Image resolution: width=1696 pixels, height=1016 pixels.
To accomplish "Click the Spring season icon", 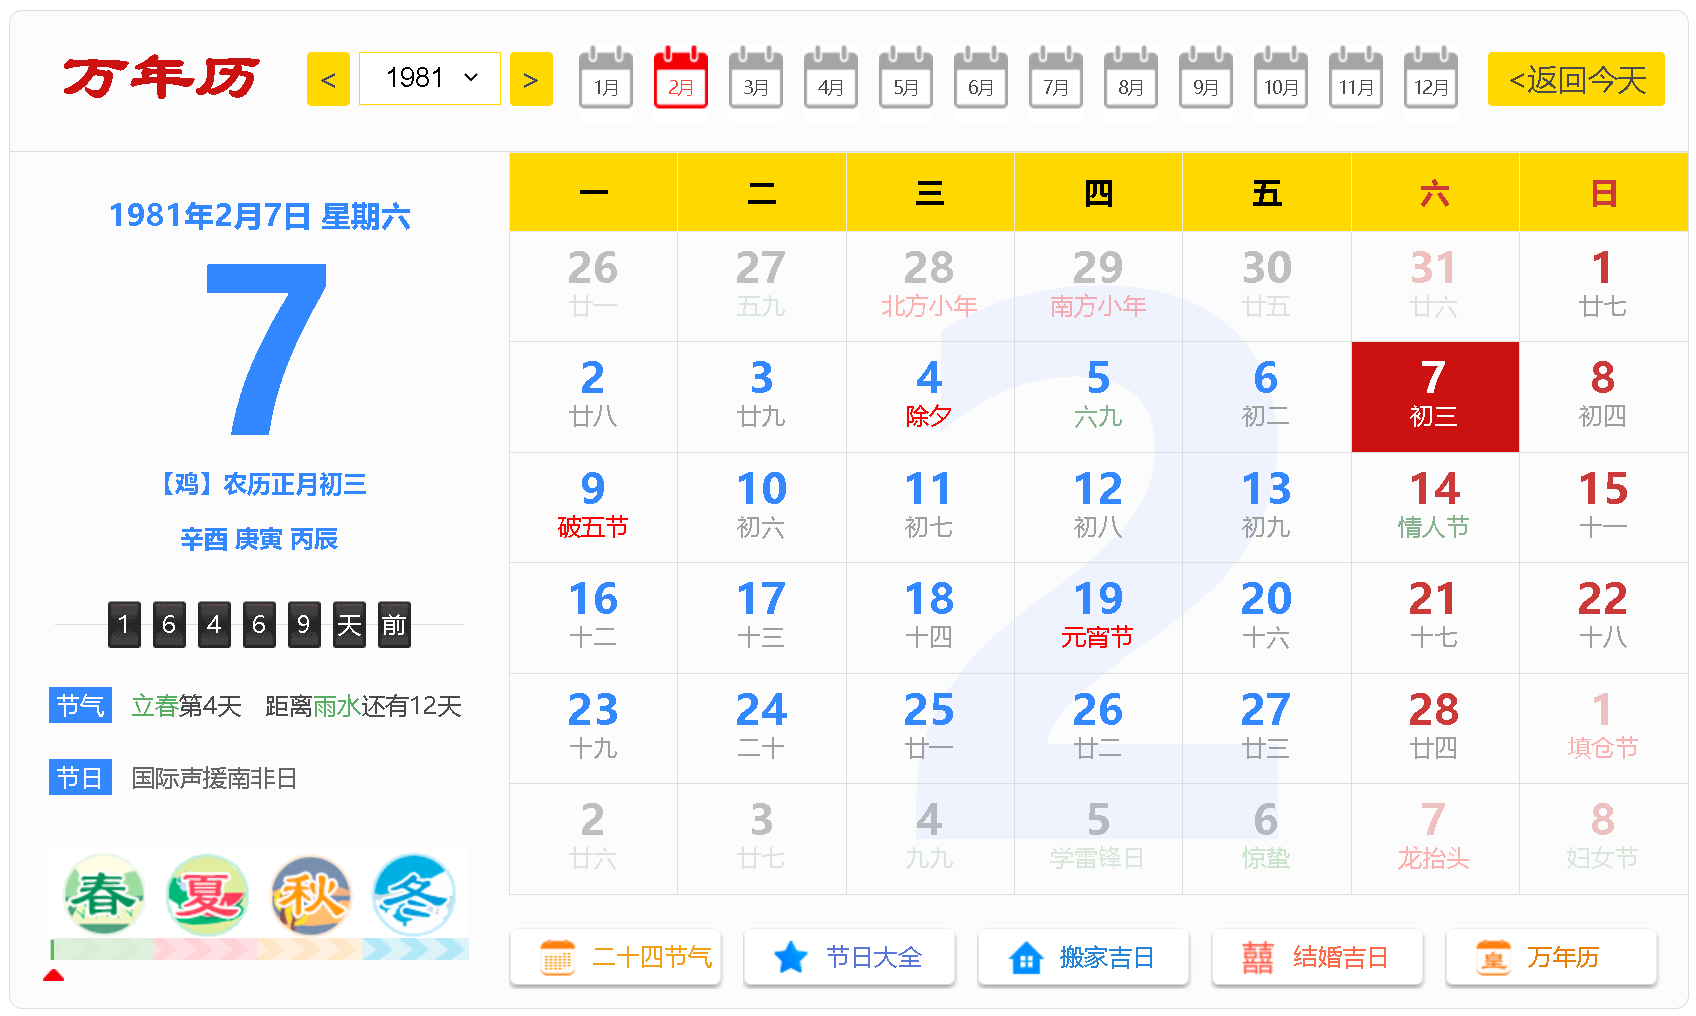I will (103, 894).
